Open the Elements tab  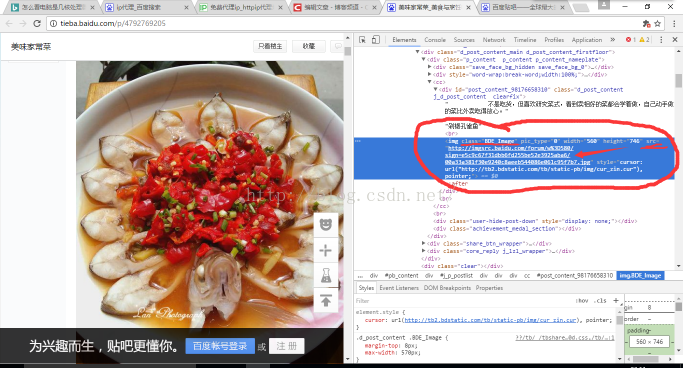coord(404,40)
